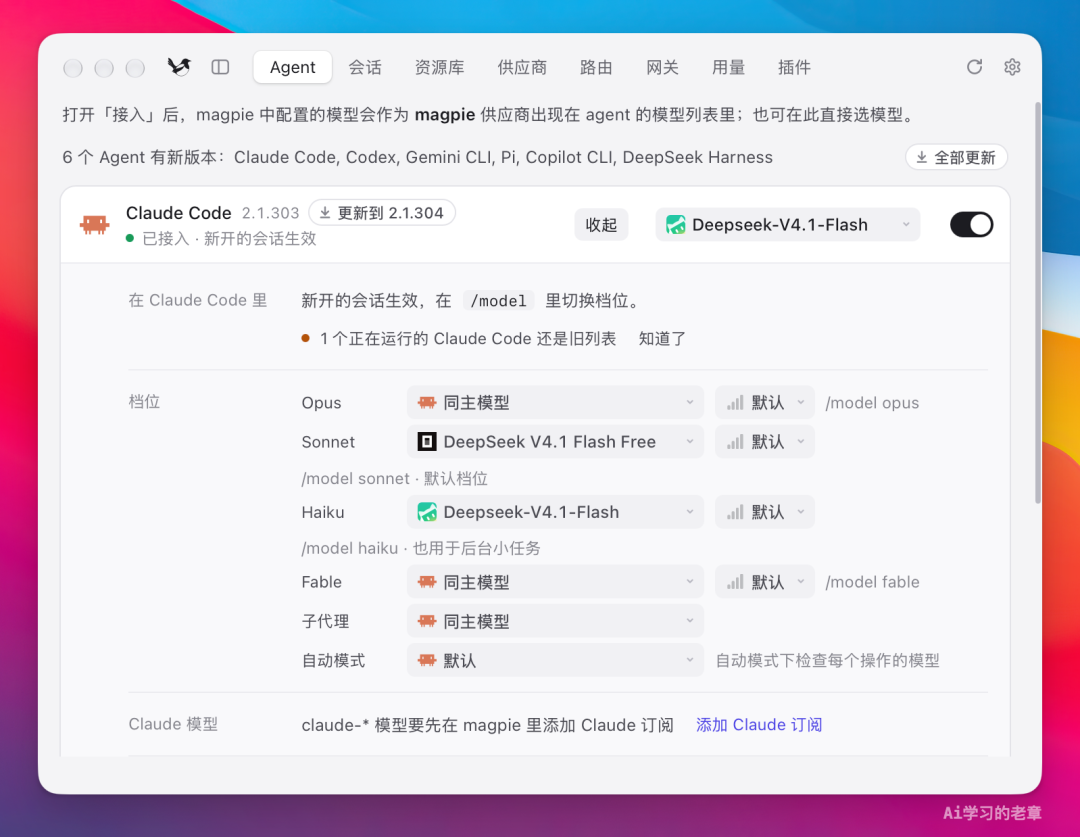Open the Deepseek-V4.1-Flash main model dropdown
Image resolution: width=1080 pixels, height=837 pixels.
tap(787, 225)
